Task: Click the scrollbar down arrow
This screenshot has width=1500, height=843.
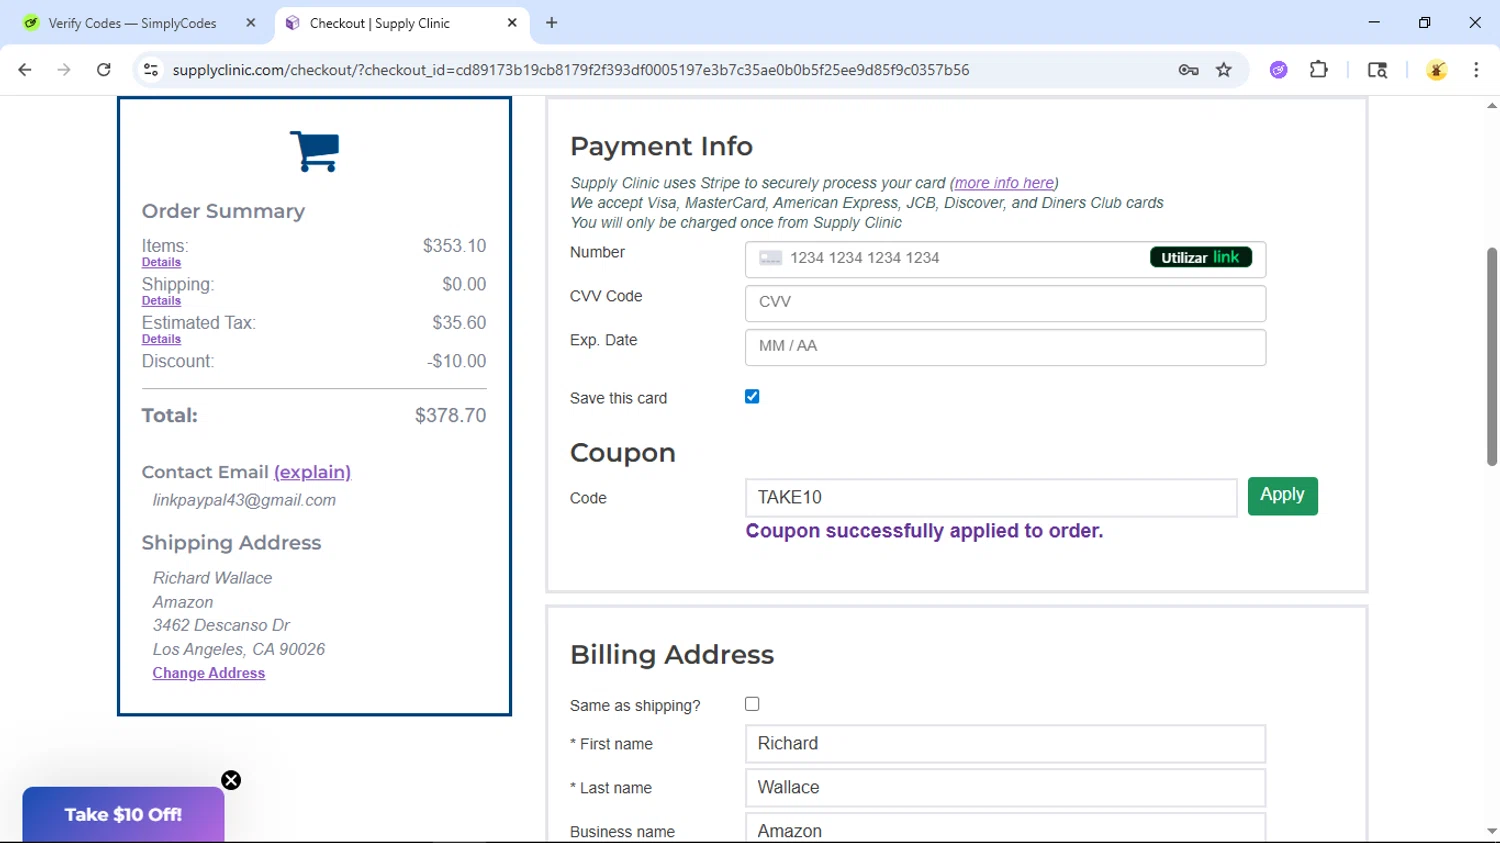Action: click(1491, 831)
